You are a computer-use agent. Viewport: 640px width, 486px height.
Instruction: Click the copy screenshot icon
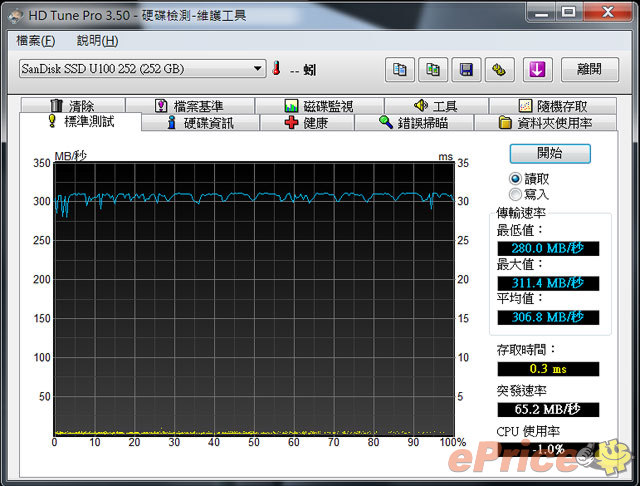(433, 69)
